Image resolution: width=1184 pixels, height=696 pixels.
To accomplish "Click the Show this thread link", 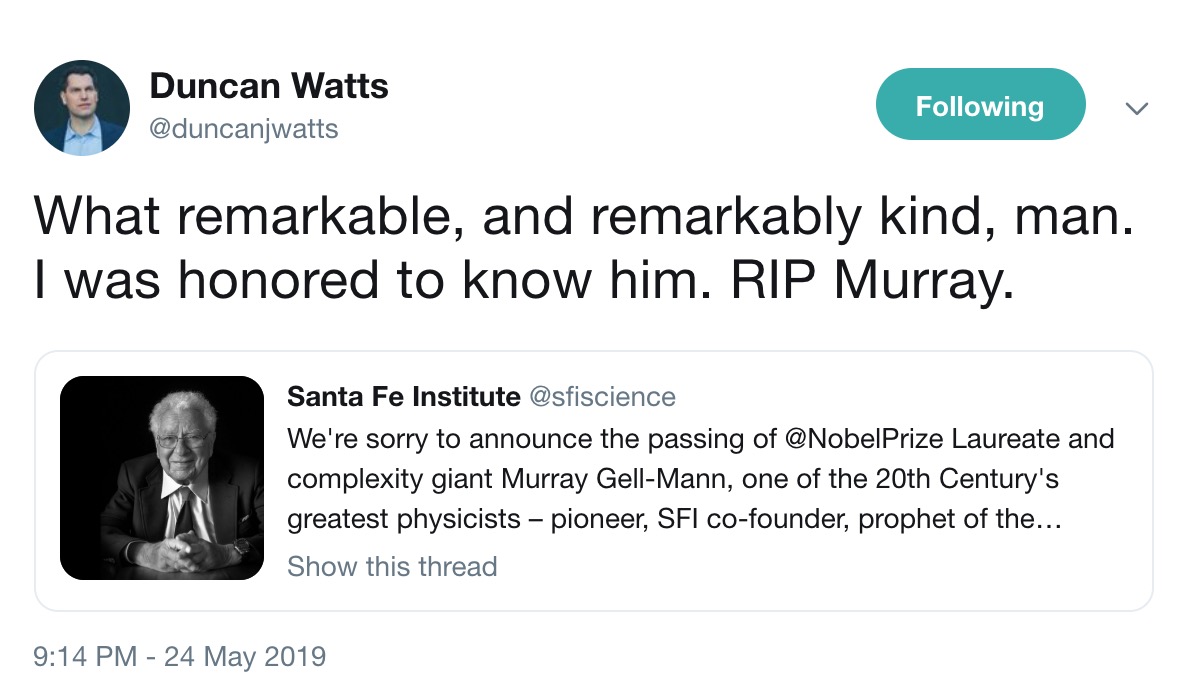I will pyautogui.click(x=392, y=567).
